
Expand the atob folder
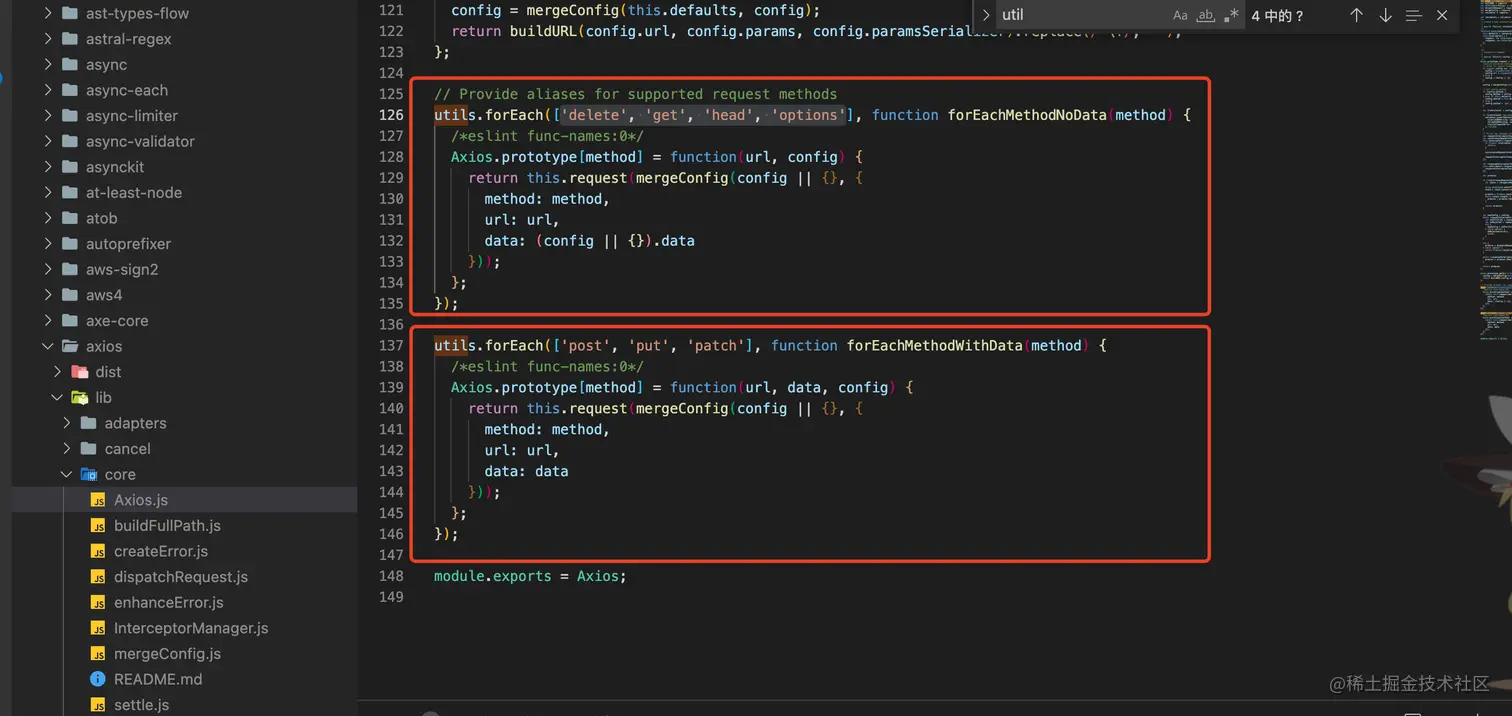coord(47,218)
